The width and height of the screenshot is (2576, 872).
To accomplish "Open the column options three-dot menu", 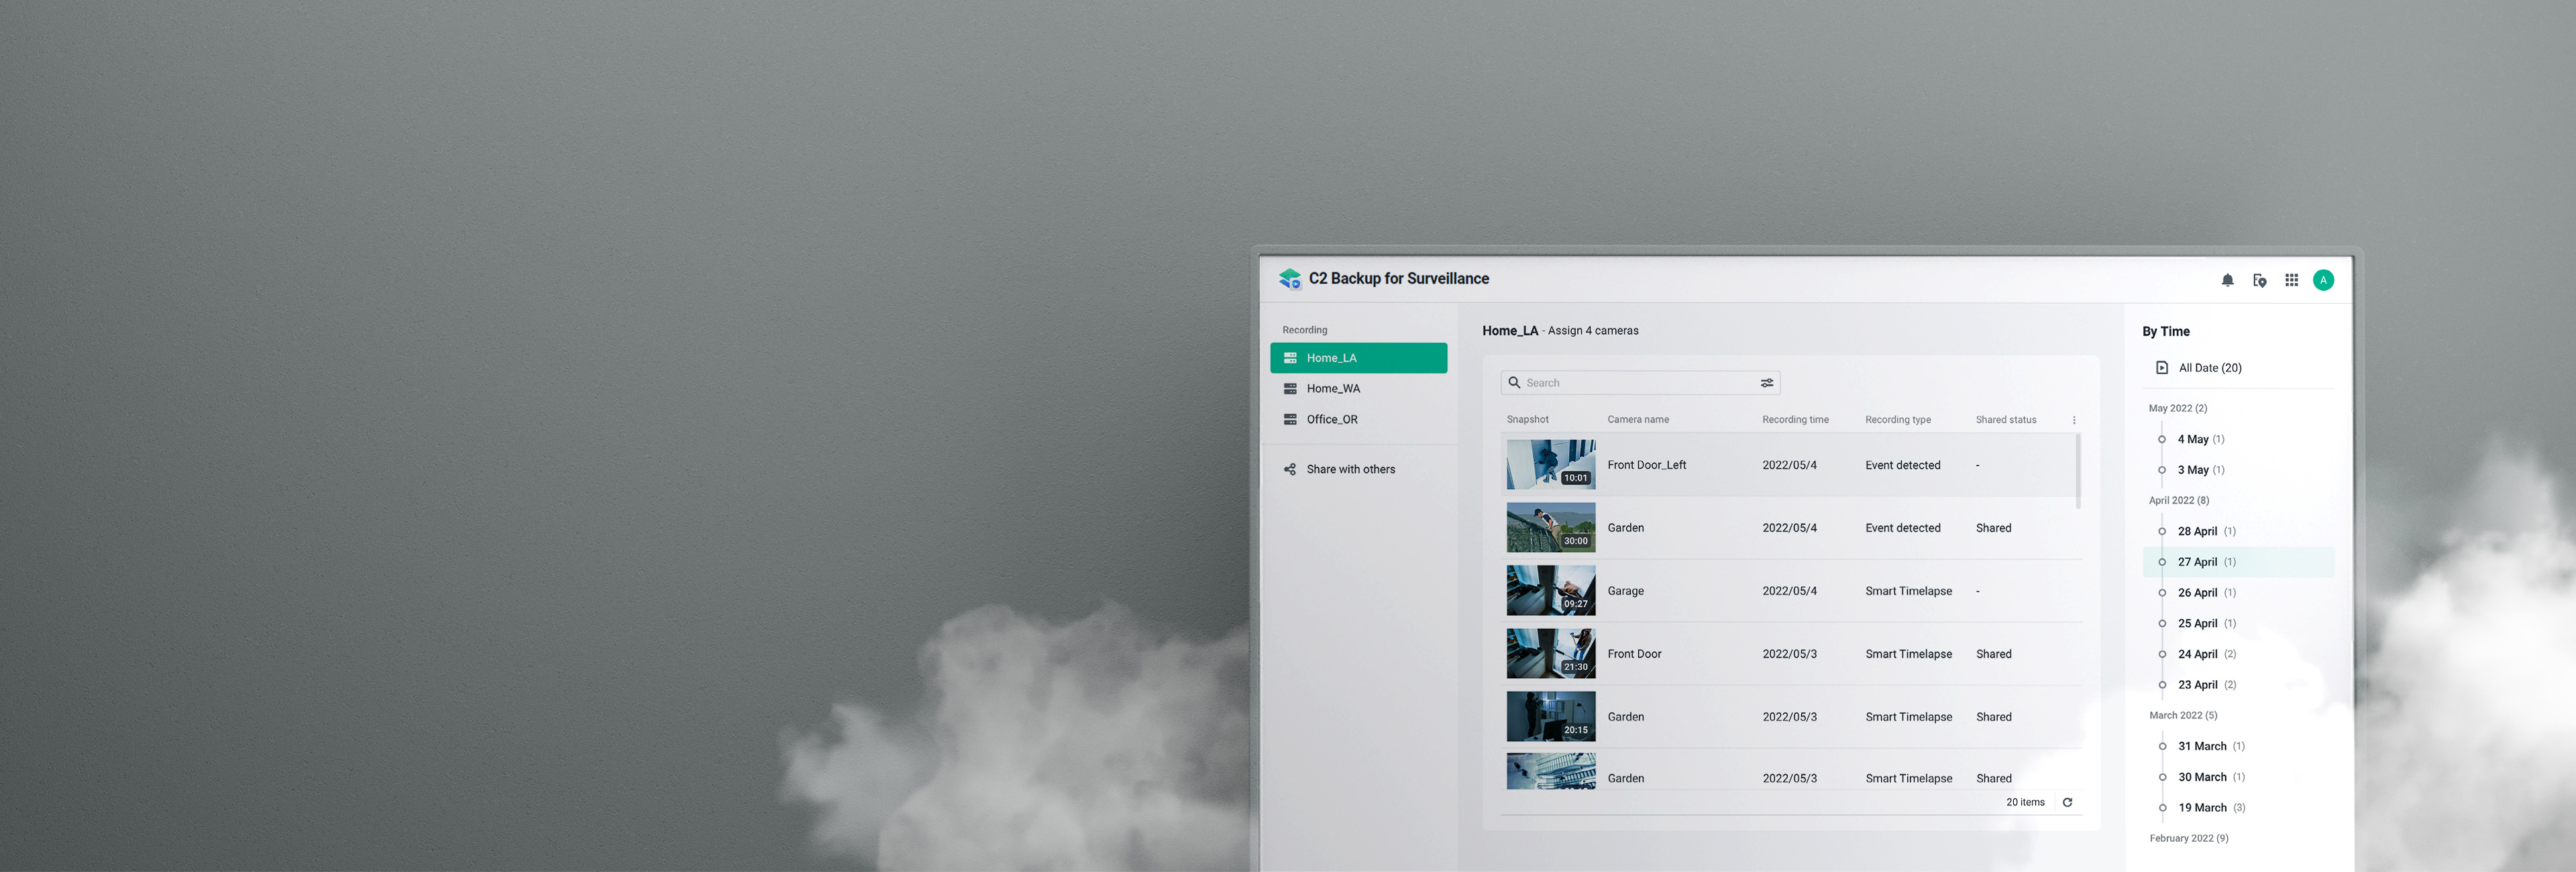I will pos(2074,419).
